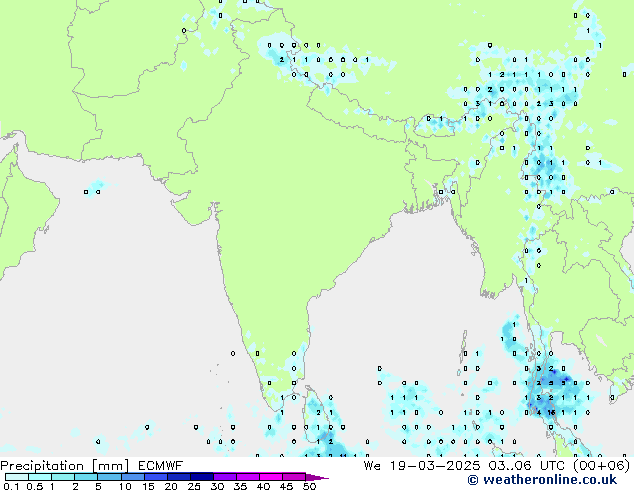Click the 10–15 mm blue legend swatch

[x=132, y=477]
